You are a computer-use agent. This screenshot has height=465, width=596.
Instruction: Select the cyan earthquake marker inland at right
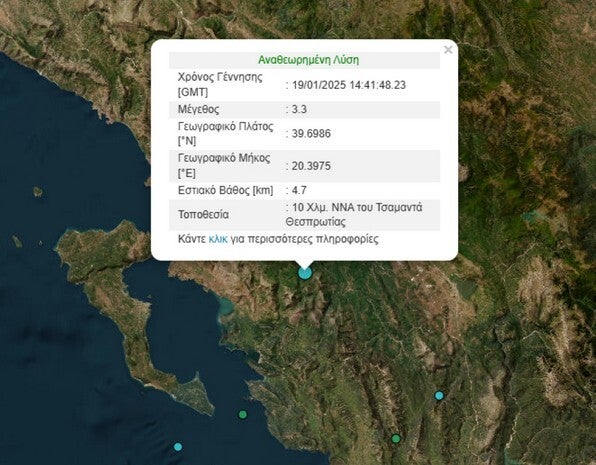[x=439, y=395]
